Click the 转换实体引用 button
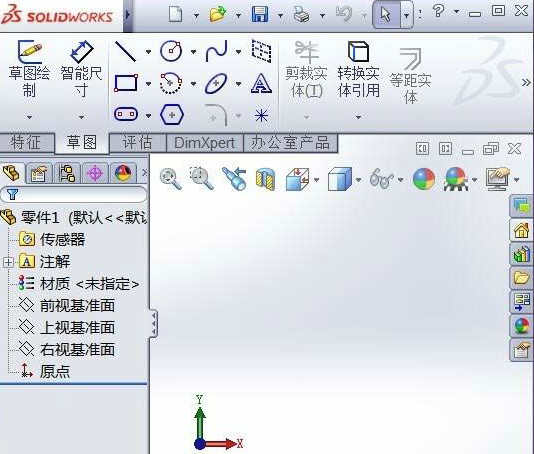The image size is (534, 454). point(359,69)
